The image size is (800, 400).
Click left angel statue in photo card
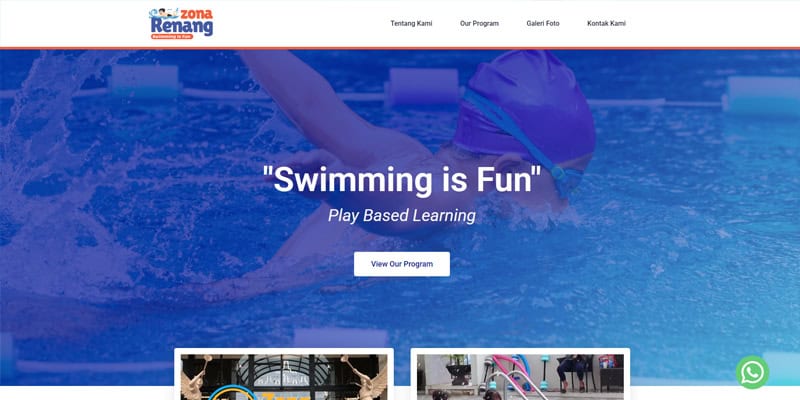pyautogui.click(x=196, y=378)
